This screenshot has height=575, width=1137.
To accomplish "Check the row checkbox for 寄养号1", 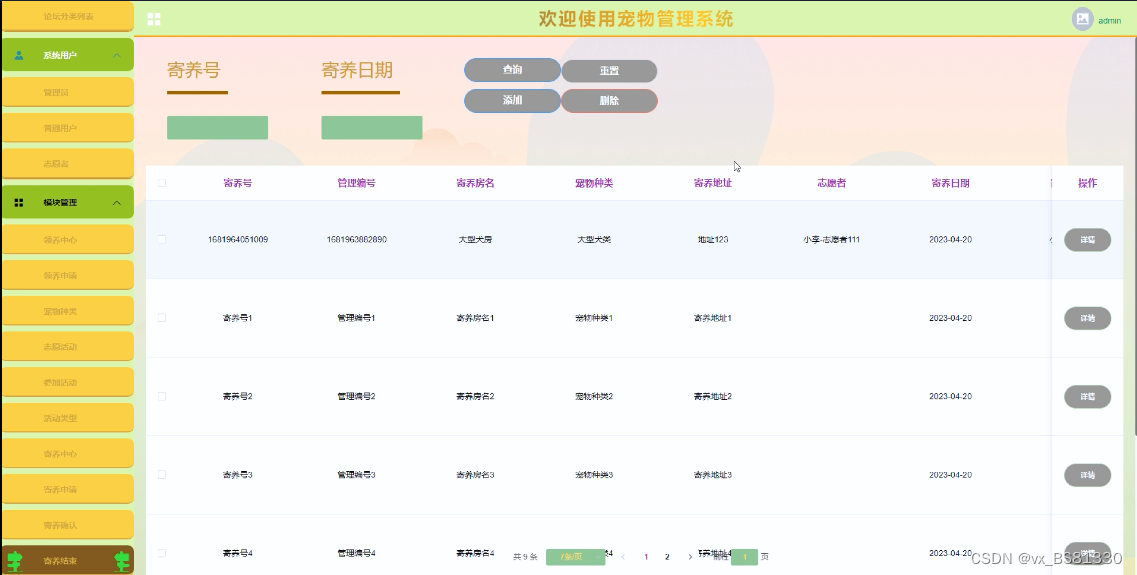I will pyautogui.click(x=162, y=318).
